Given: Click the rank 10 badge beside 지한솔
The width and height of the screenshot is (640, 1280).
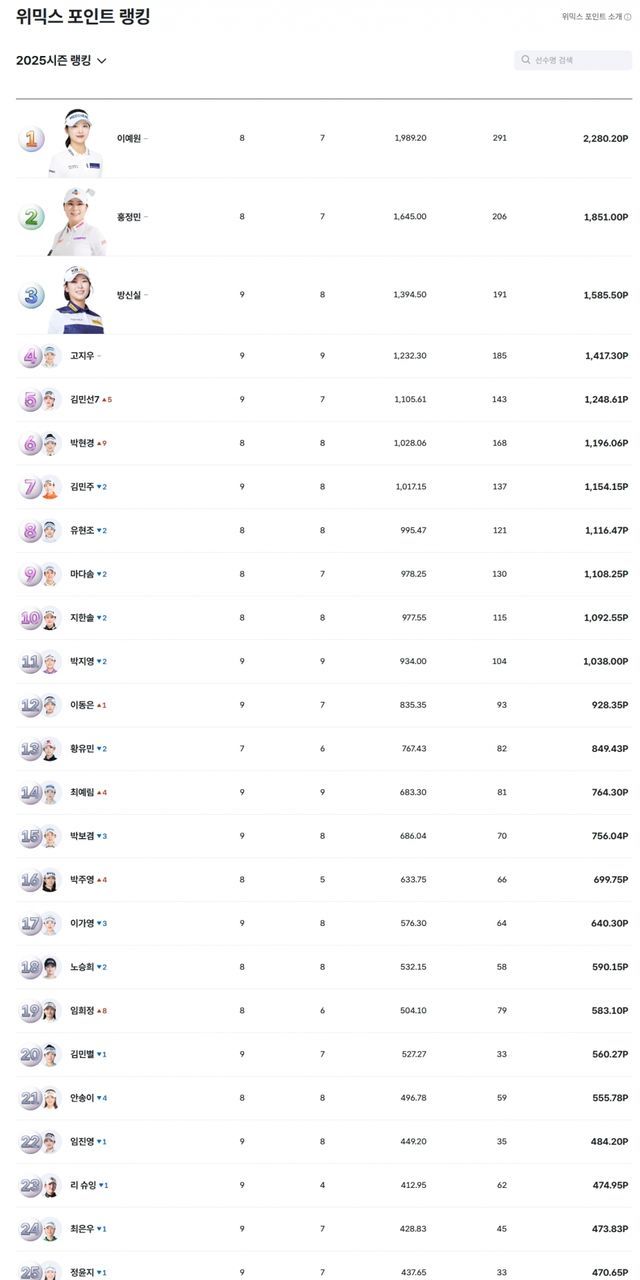Looking at the screenshot, I should 30,618.
